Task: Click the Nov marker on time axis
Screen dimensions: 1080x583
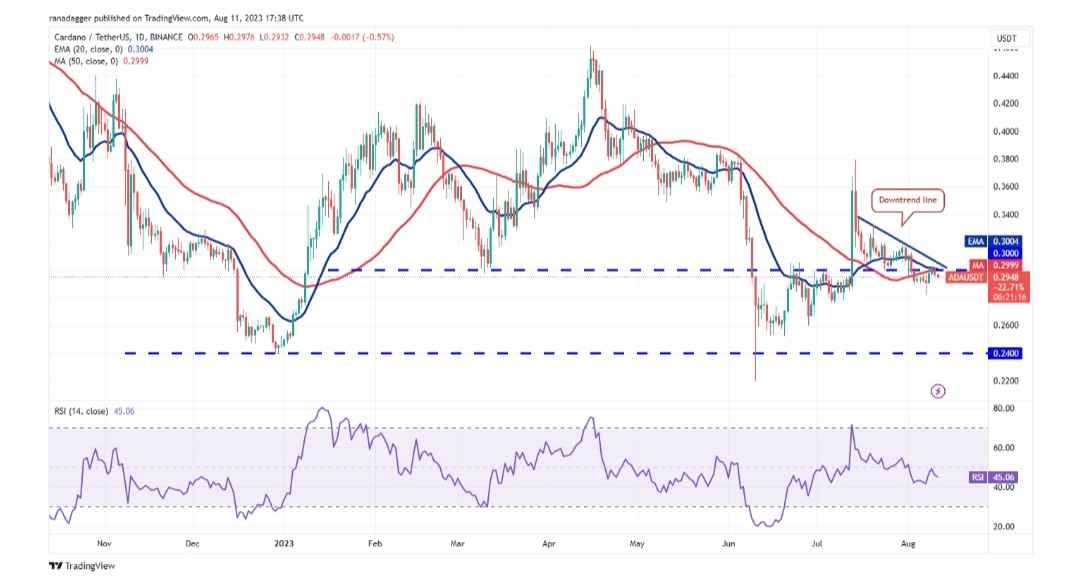Action: [102, 547]
